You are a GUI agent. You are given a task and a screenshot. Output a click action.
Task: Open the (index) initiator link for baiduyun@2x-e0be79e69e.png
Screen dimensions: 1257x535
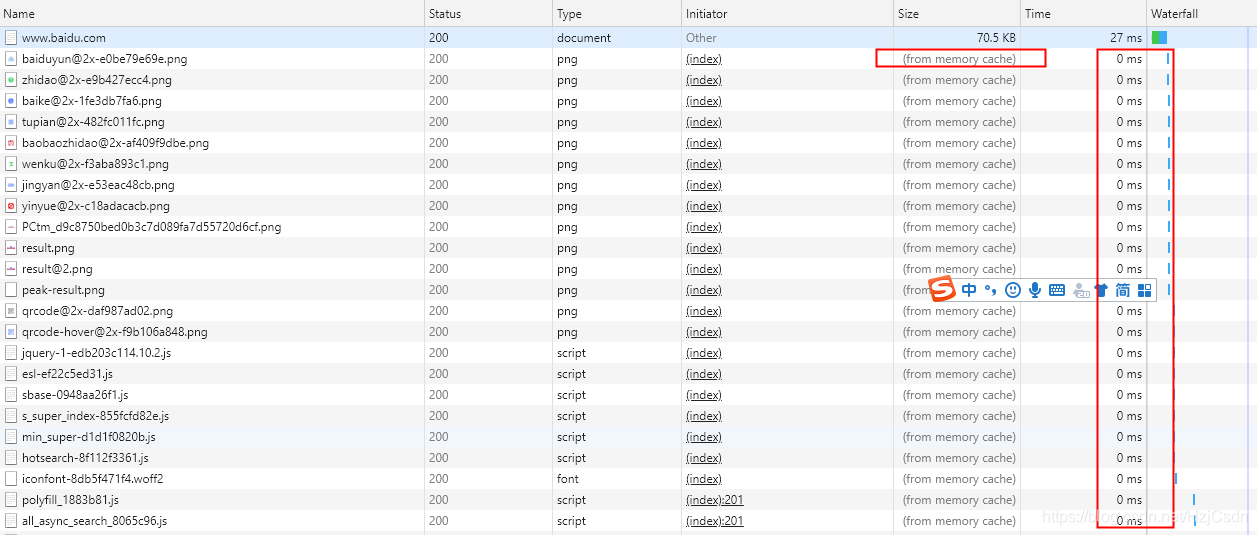704,59
